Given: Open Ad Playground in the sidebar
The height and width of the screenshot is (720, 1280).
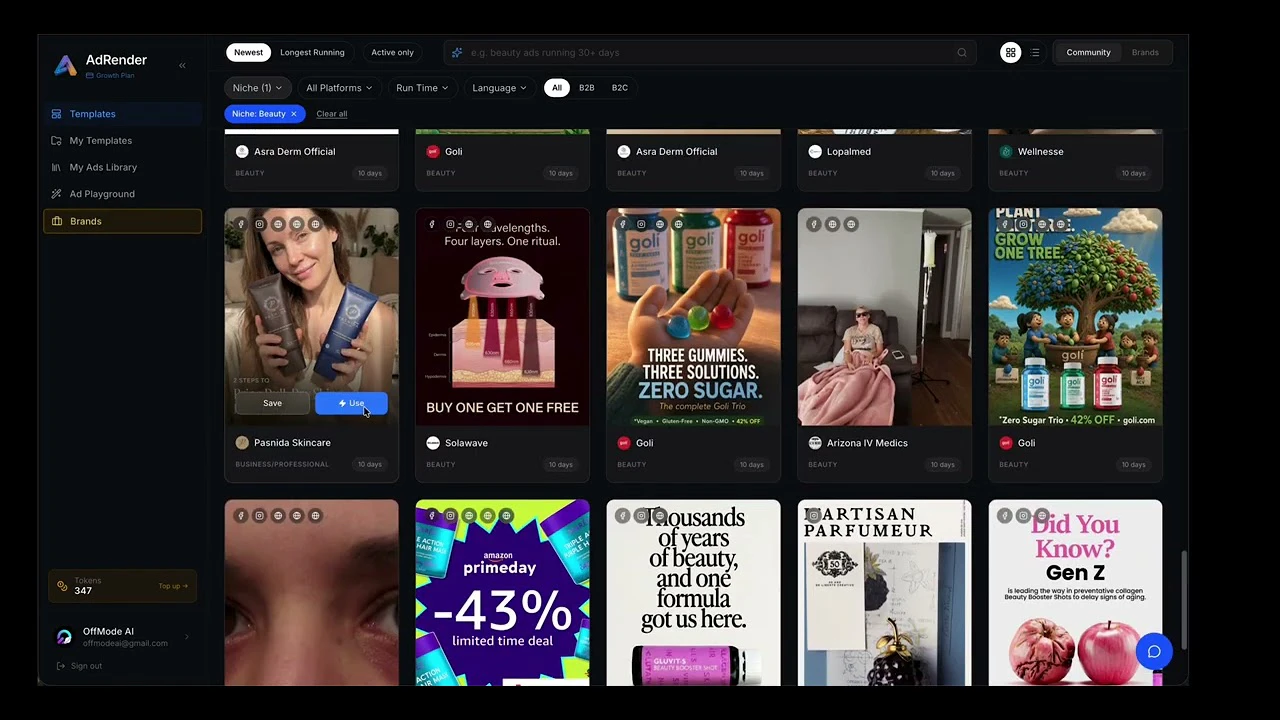Looking at the screenshot, I should [122, 194].
